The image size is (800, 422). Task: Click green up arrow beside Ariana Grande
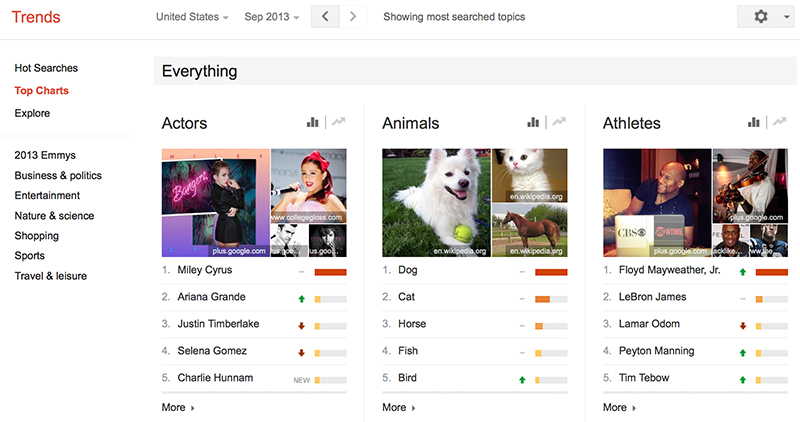(302, 299)
